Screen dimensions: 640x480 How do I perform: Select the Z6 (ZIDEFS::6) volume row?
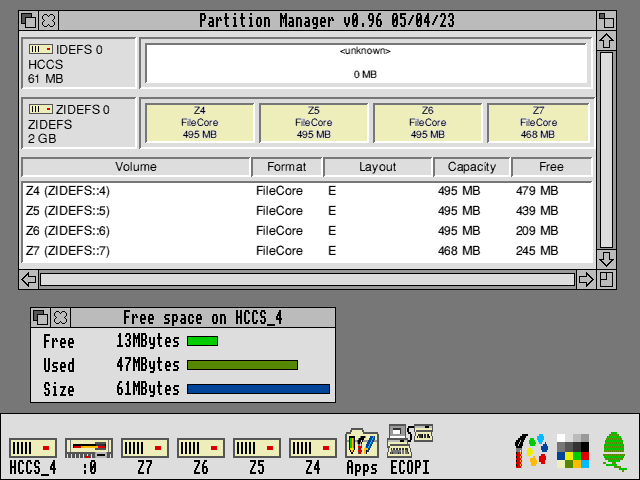click(x=307, y=231)
